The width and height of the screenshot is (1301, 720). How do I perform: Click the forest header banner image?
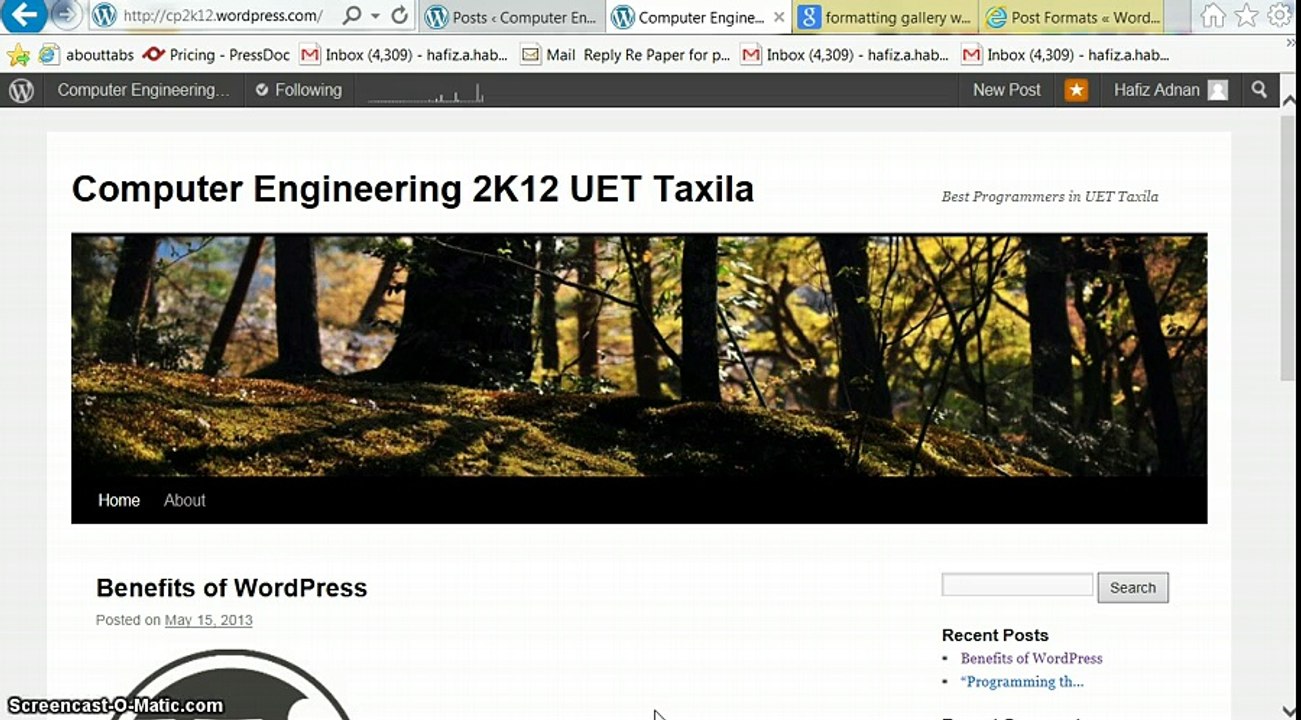point(639,355)
